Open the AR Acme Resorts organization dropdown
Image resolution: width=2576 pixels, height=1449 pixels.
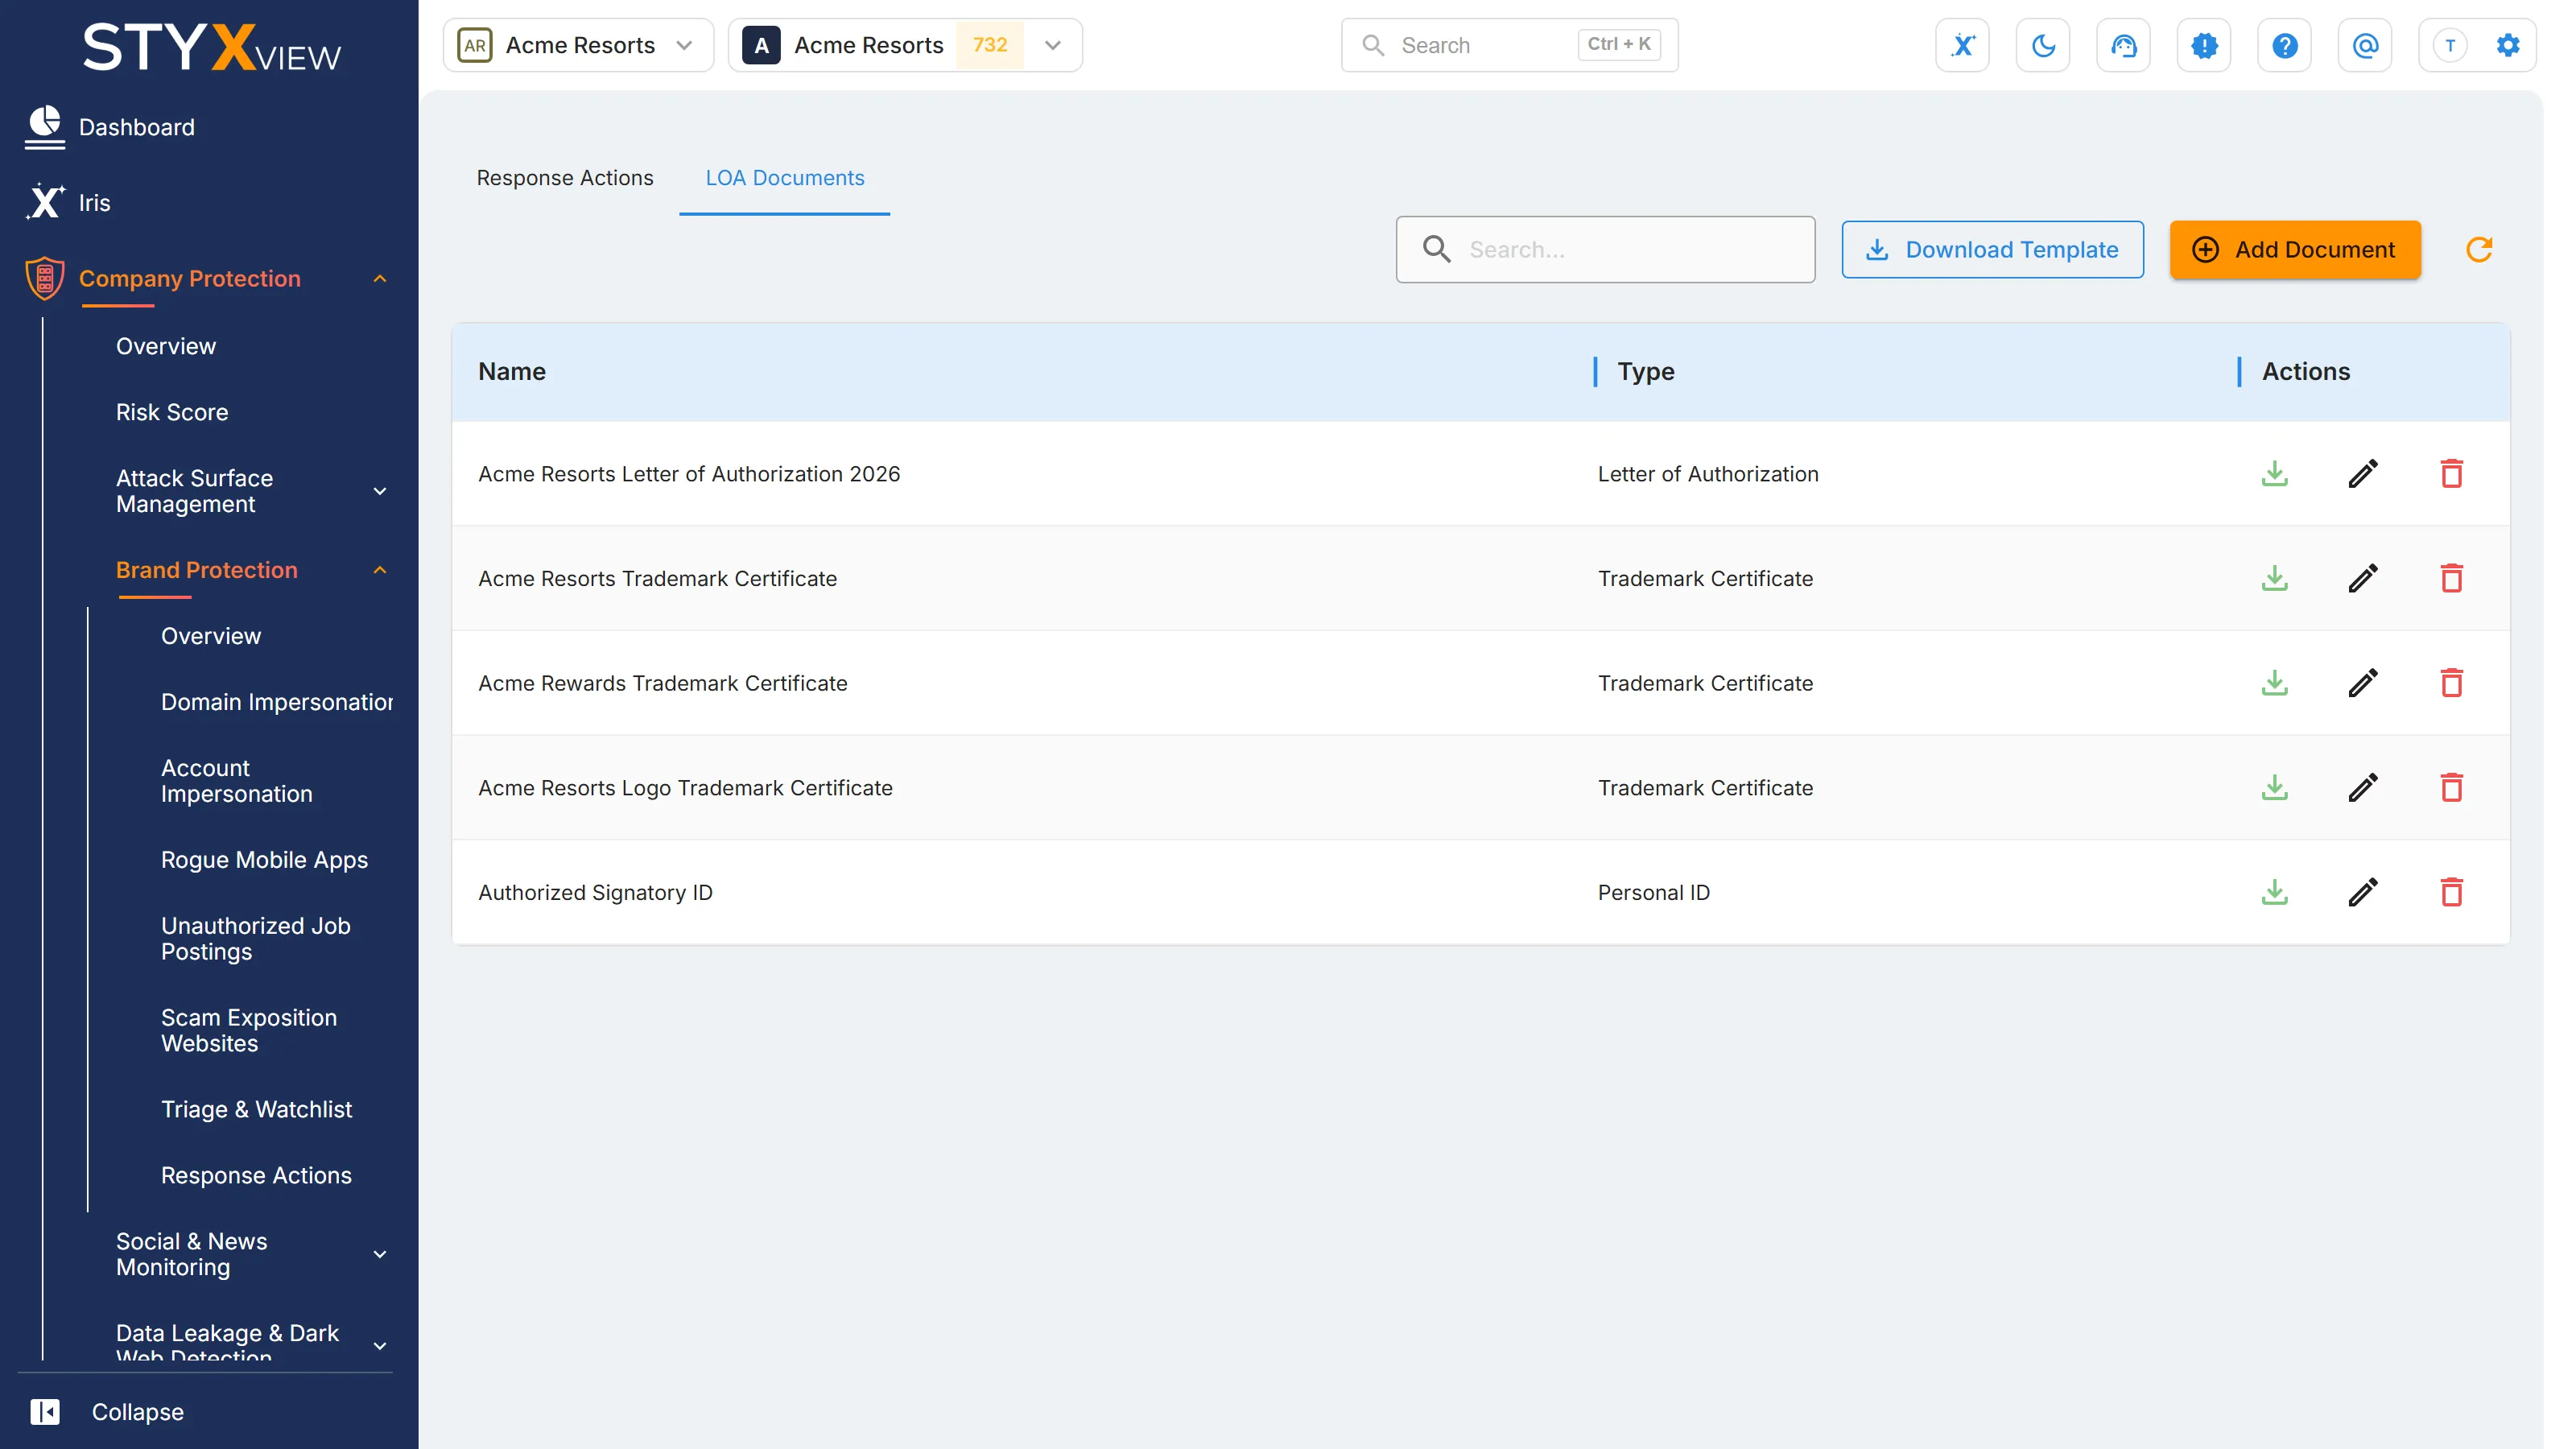click(578, 45)
